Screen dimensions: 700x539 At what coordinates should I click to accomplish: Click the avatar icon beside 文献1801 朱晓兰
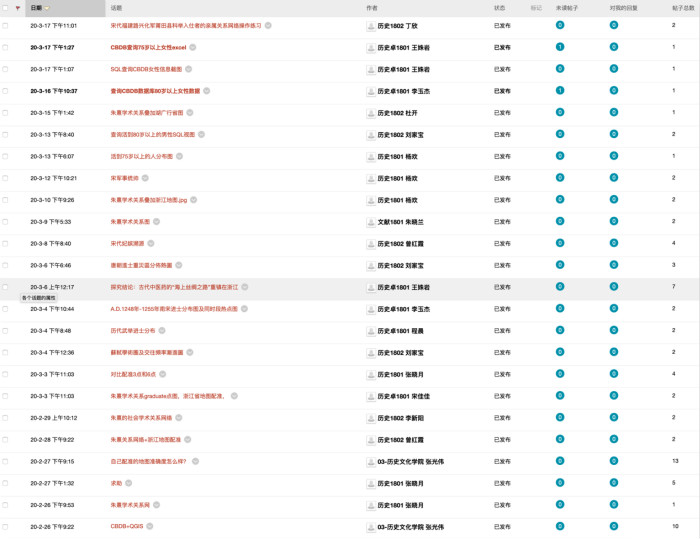pos(371,221)
